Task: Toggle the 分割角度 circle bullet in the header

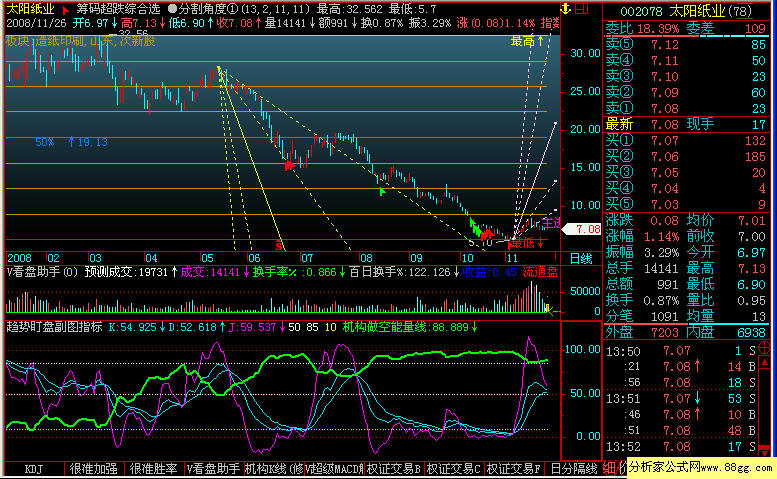Action: [172, 9]
